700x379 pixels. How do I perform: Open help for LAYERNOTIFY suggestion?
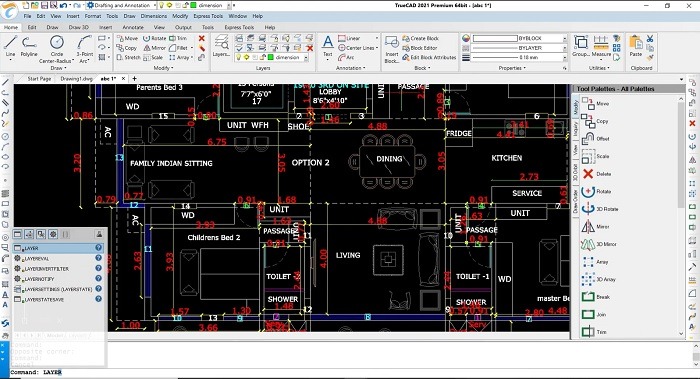[x=98, y=279]
